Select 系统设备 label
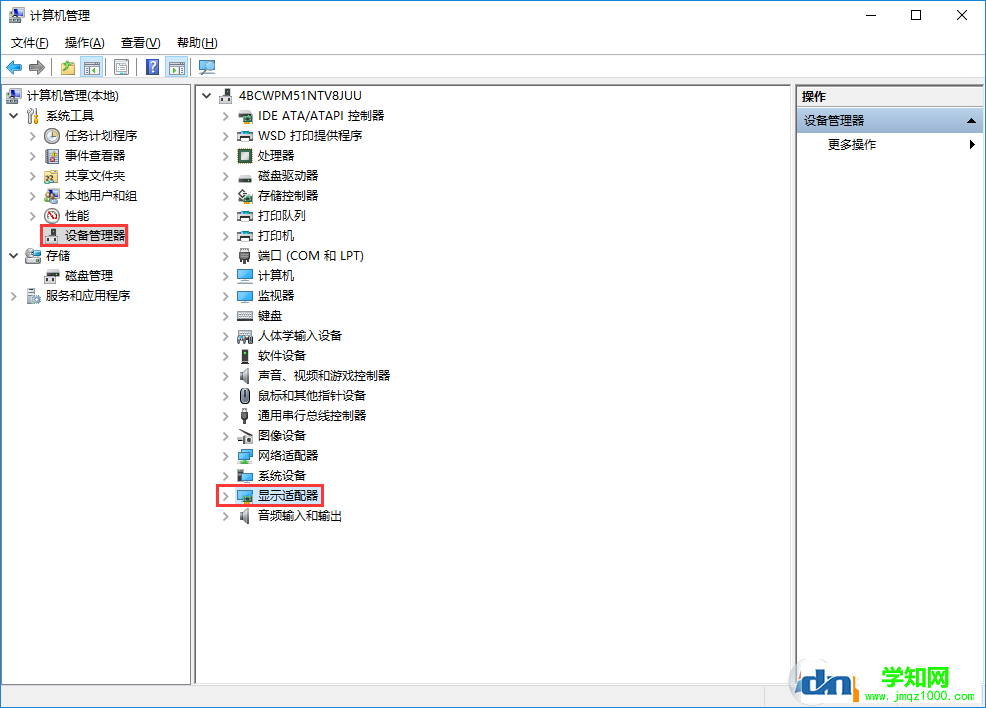986x708 pixels. [282, 476]
